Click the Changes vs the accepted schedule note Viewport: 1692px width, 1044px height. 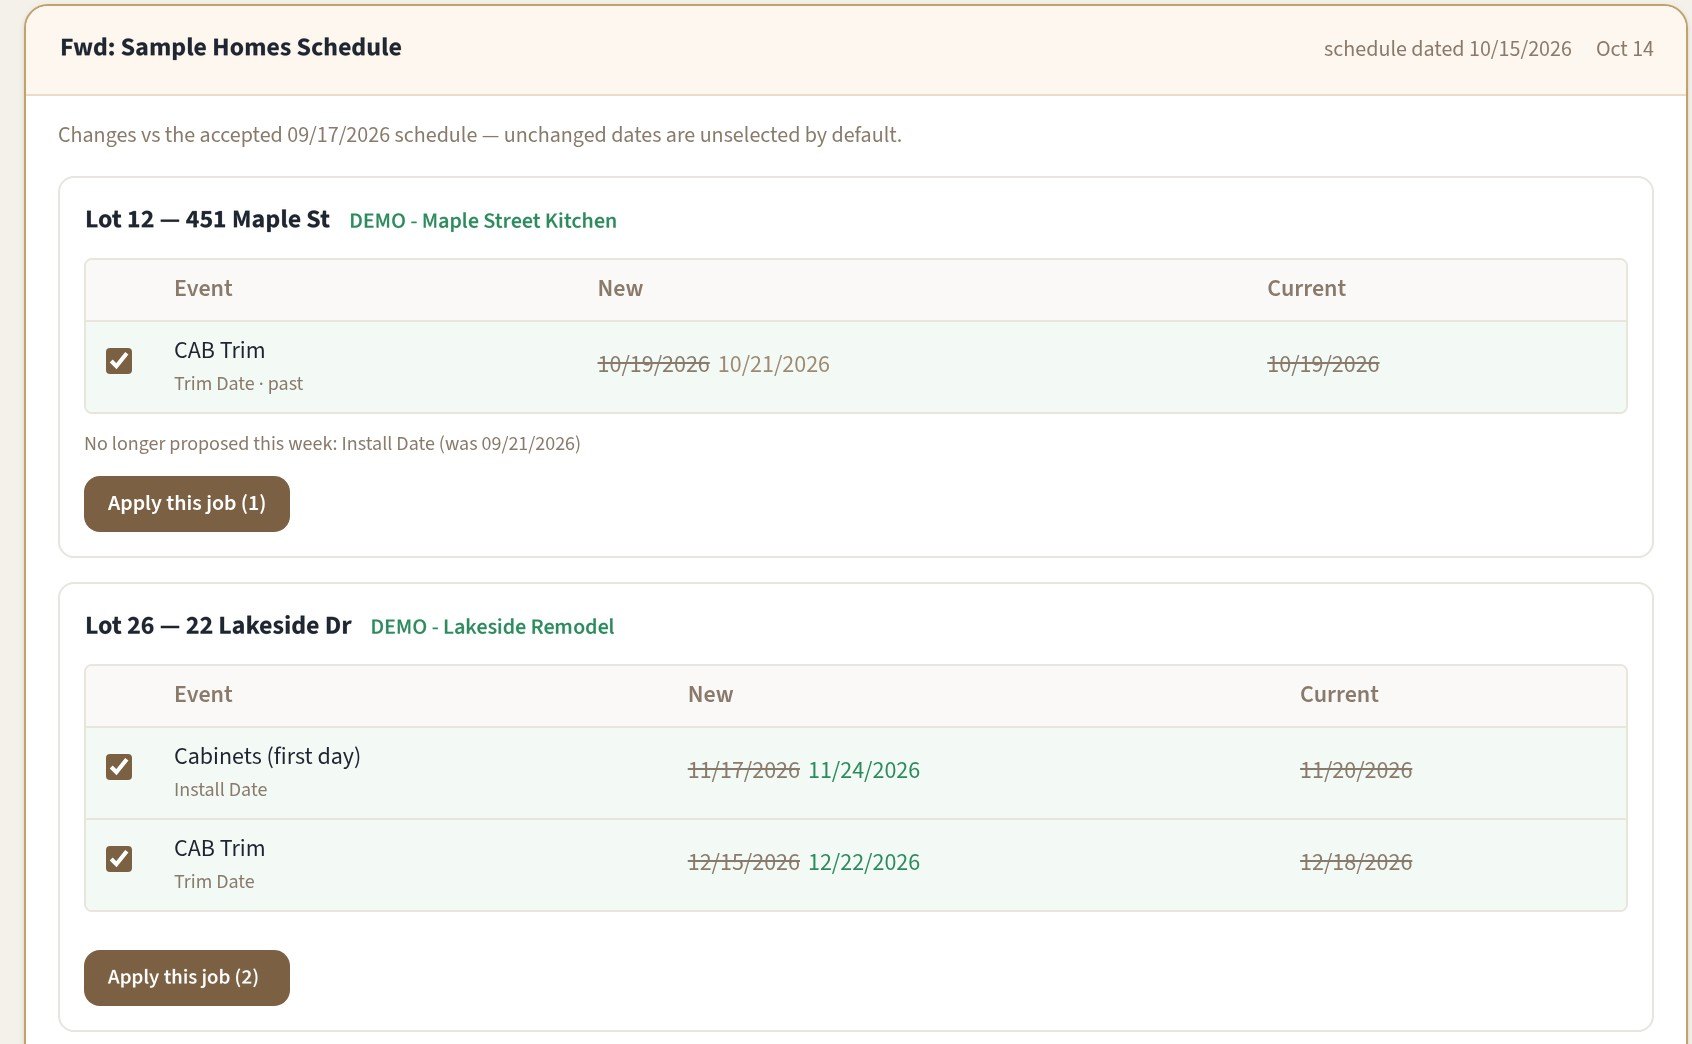(480, 135)
